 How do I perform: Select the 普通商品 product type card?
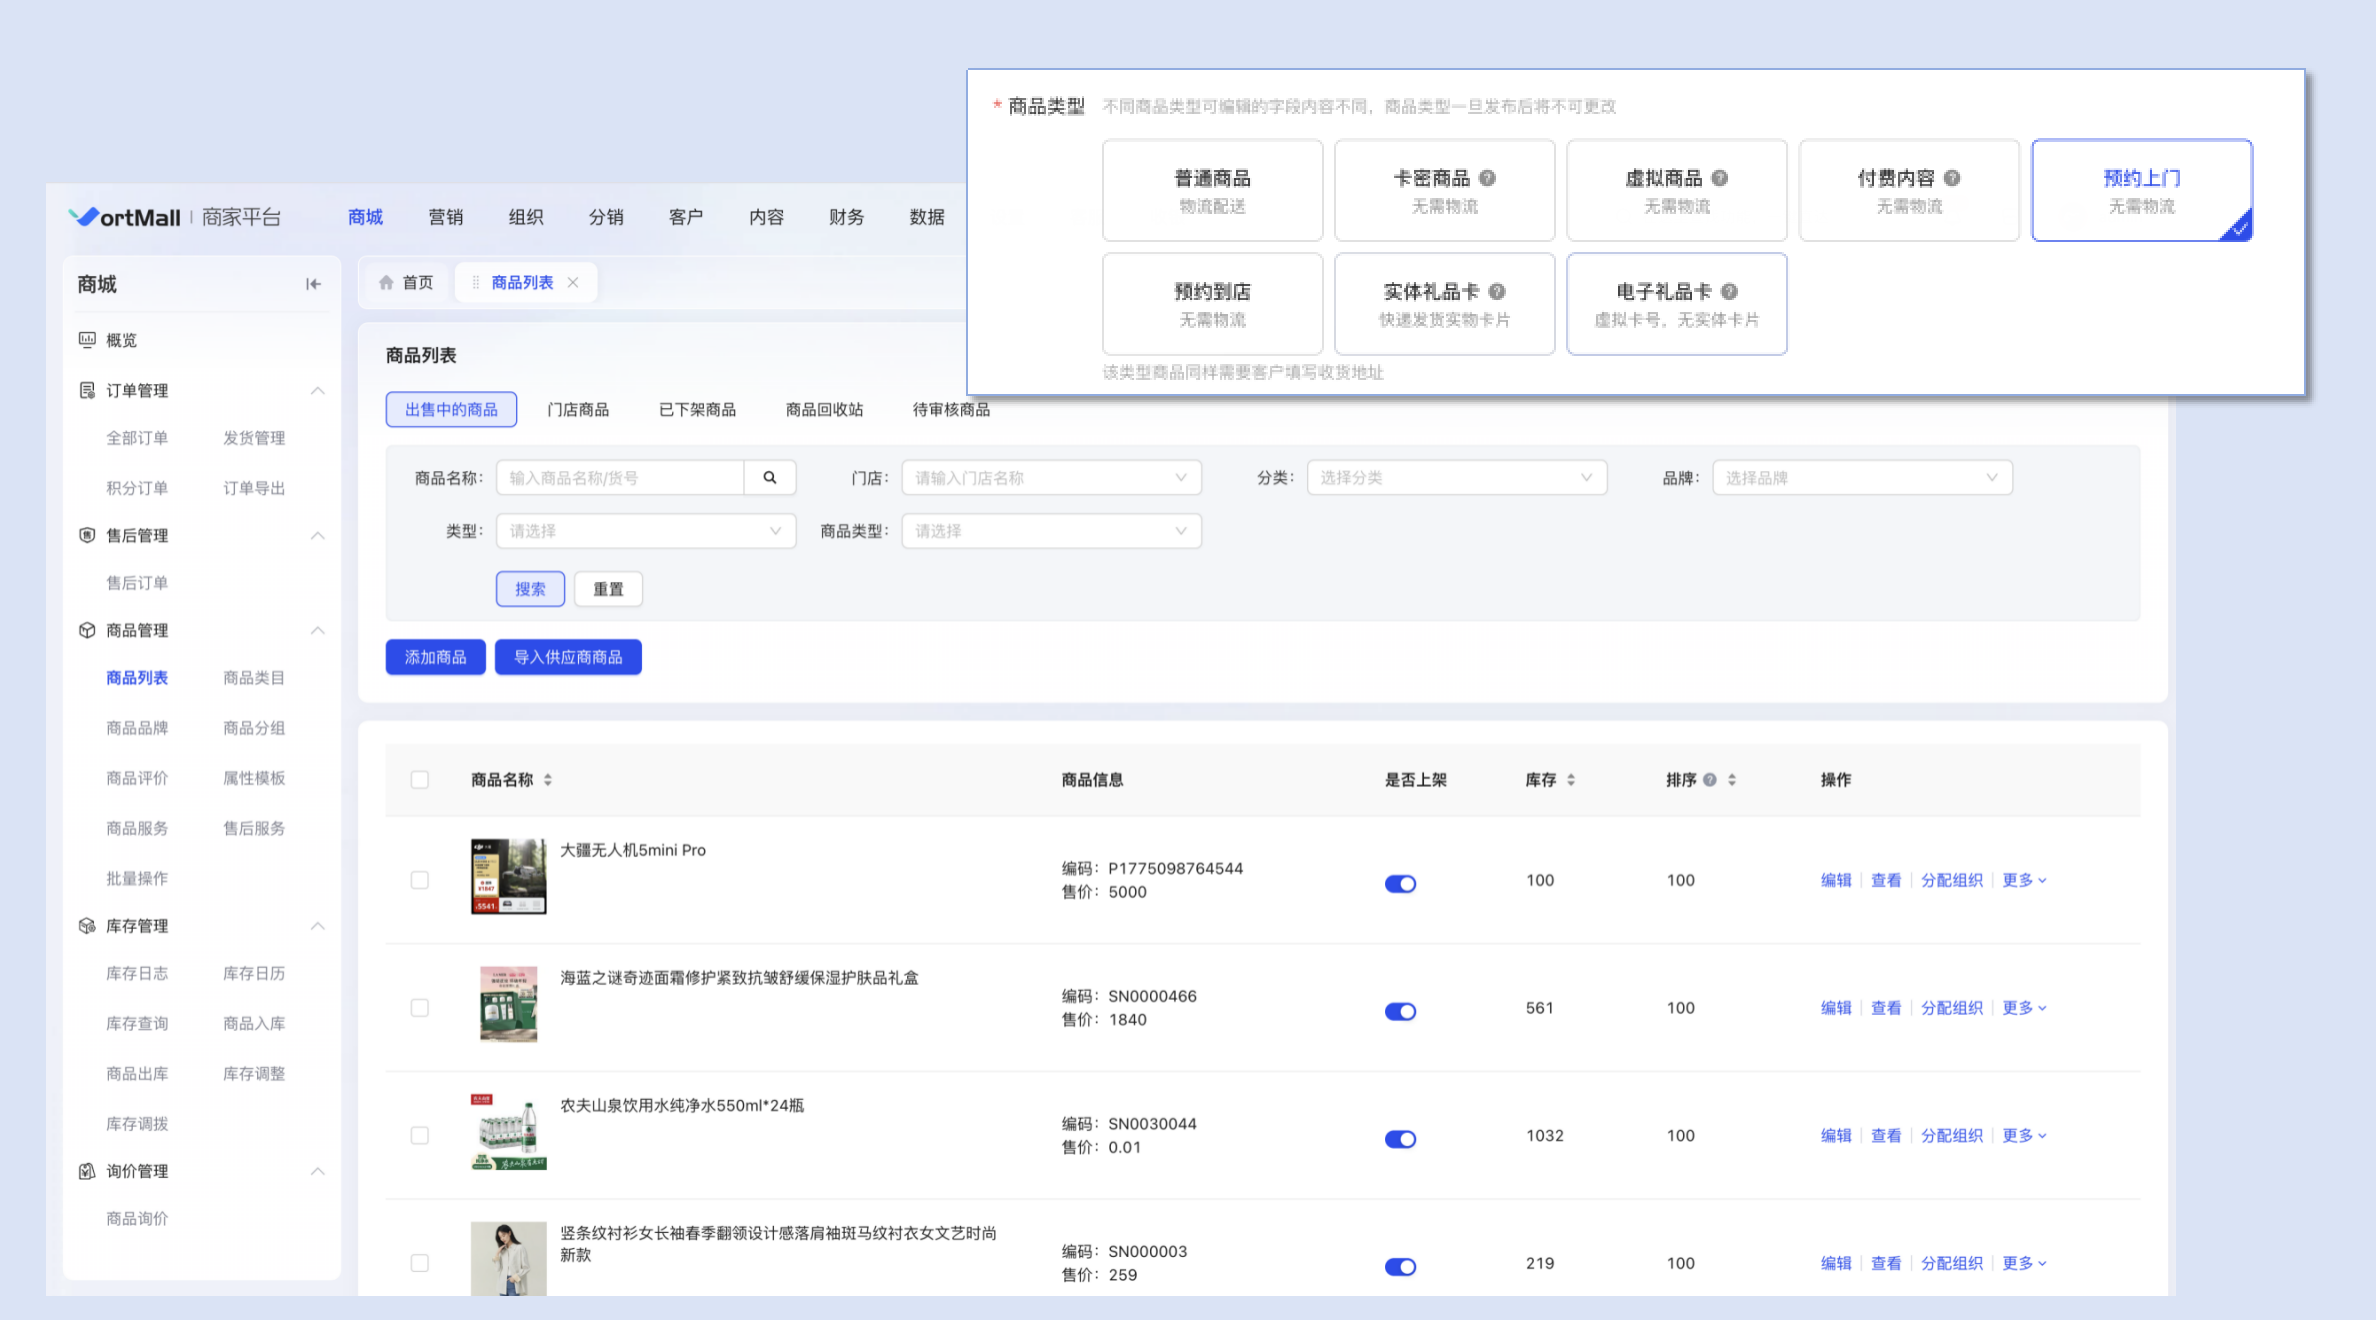click(x=1212, y=190)
